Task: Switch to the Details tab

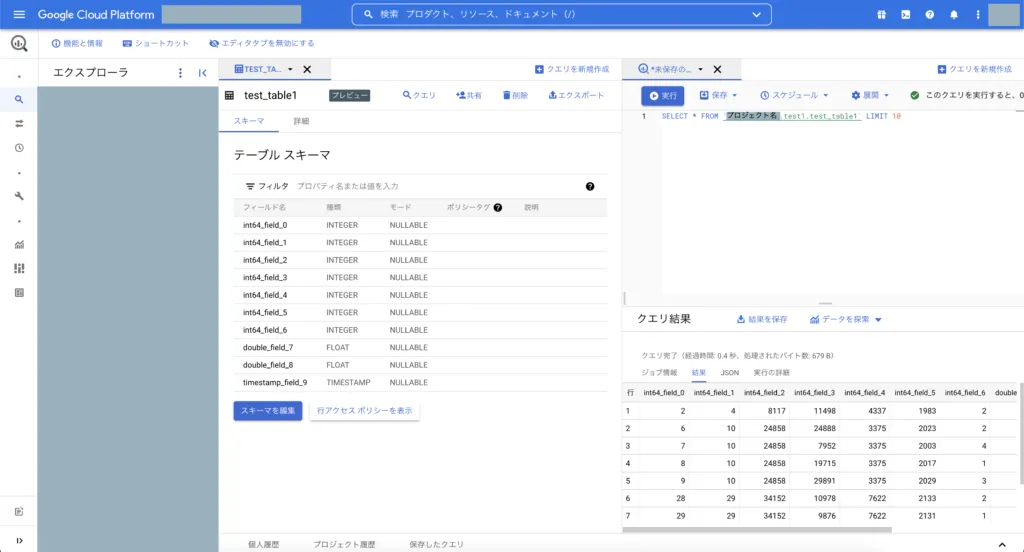Action: tap(301, 121)
